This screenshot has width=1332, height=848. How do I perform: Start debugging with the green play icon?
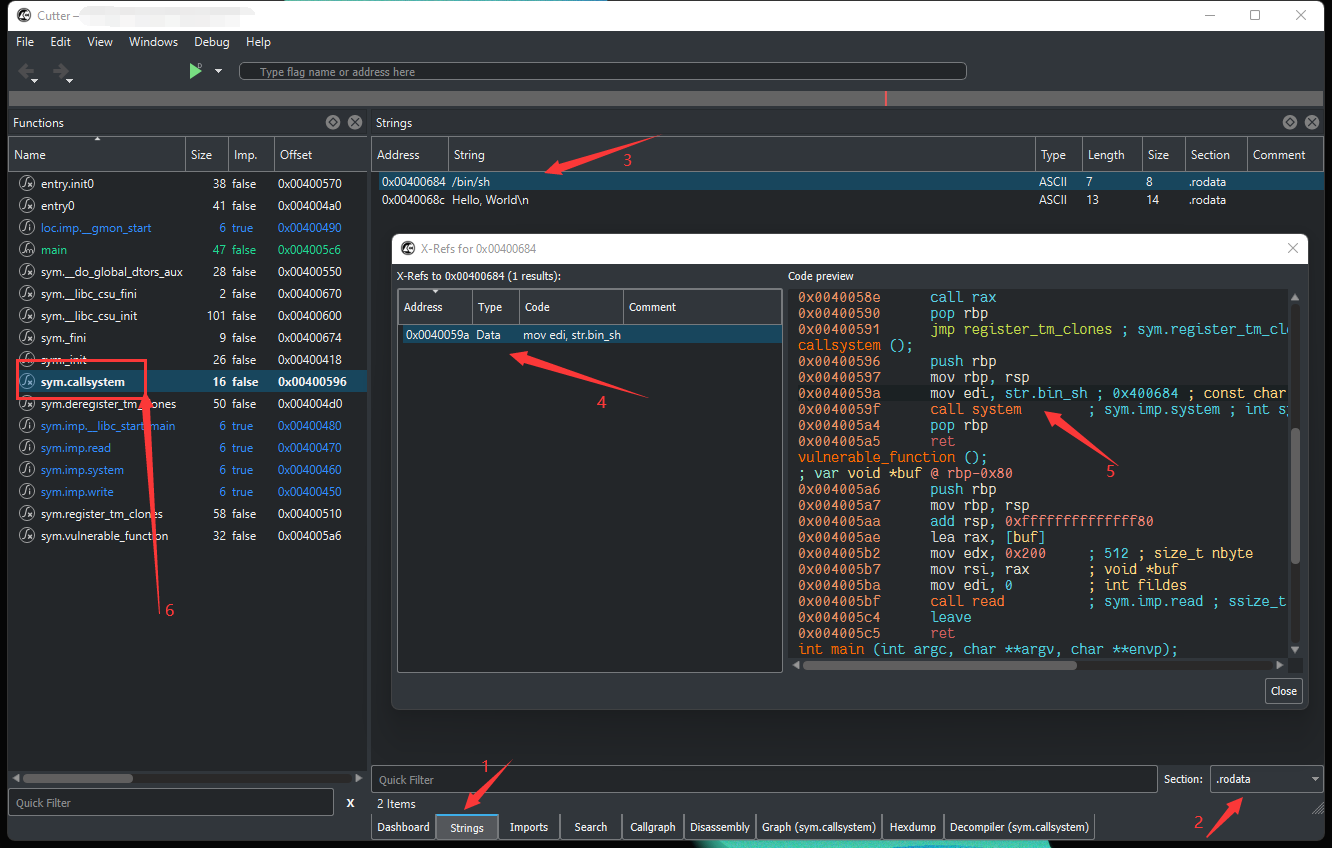tap(196, 71)
